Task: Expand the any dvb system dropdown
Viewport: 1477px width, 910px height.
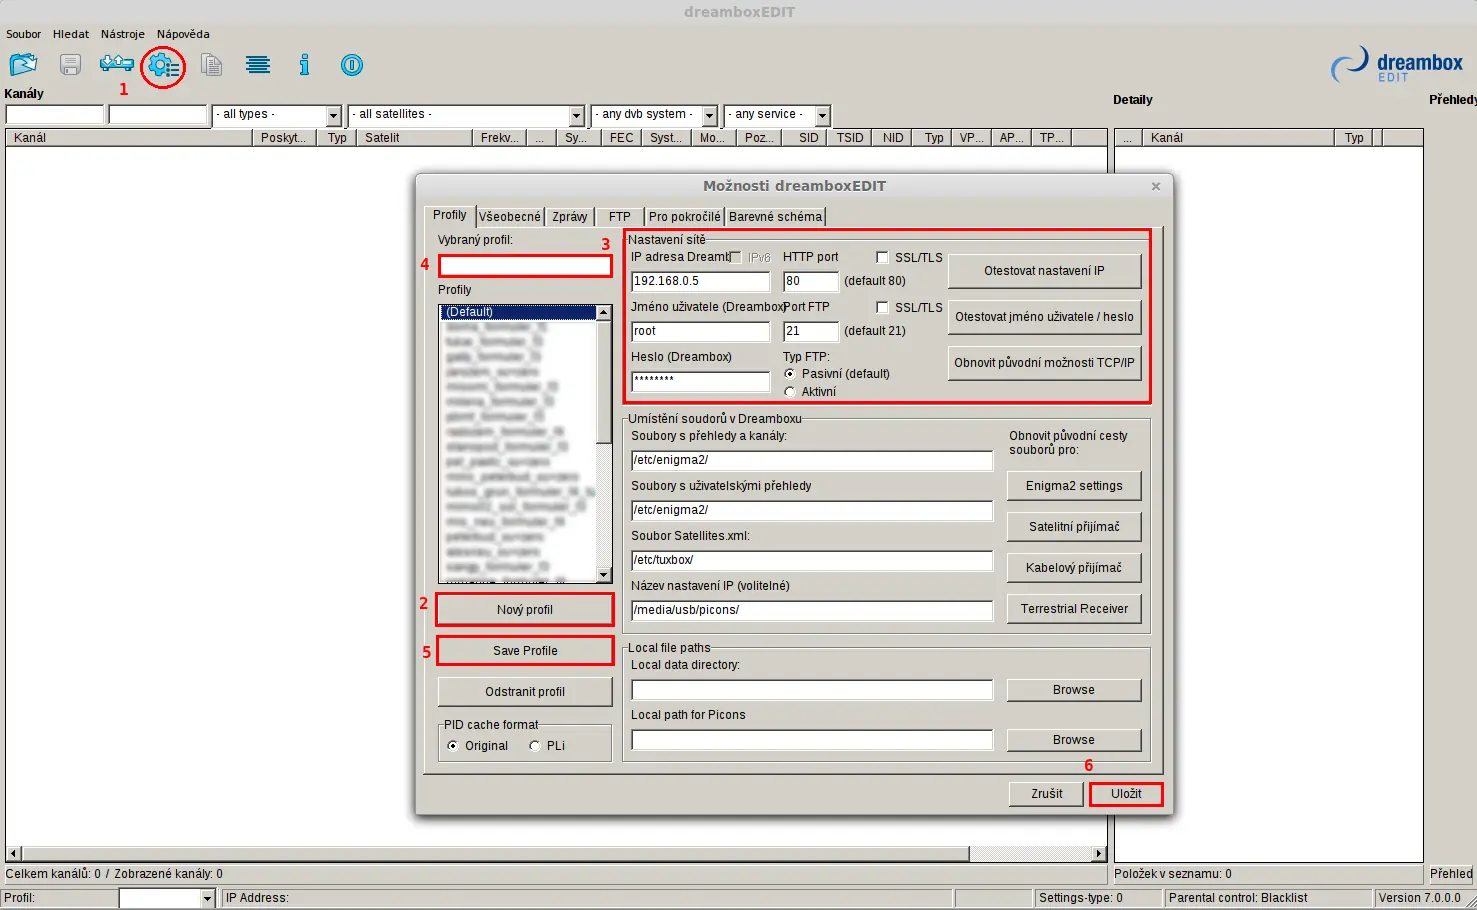Action: coord(709,116)
